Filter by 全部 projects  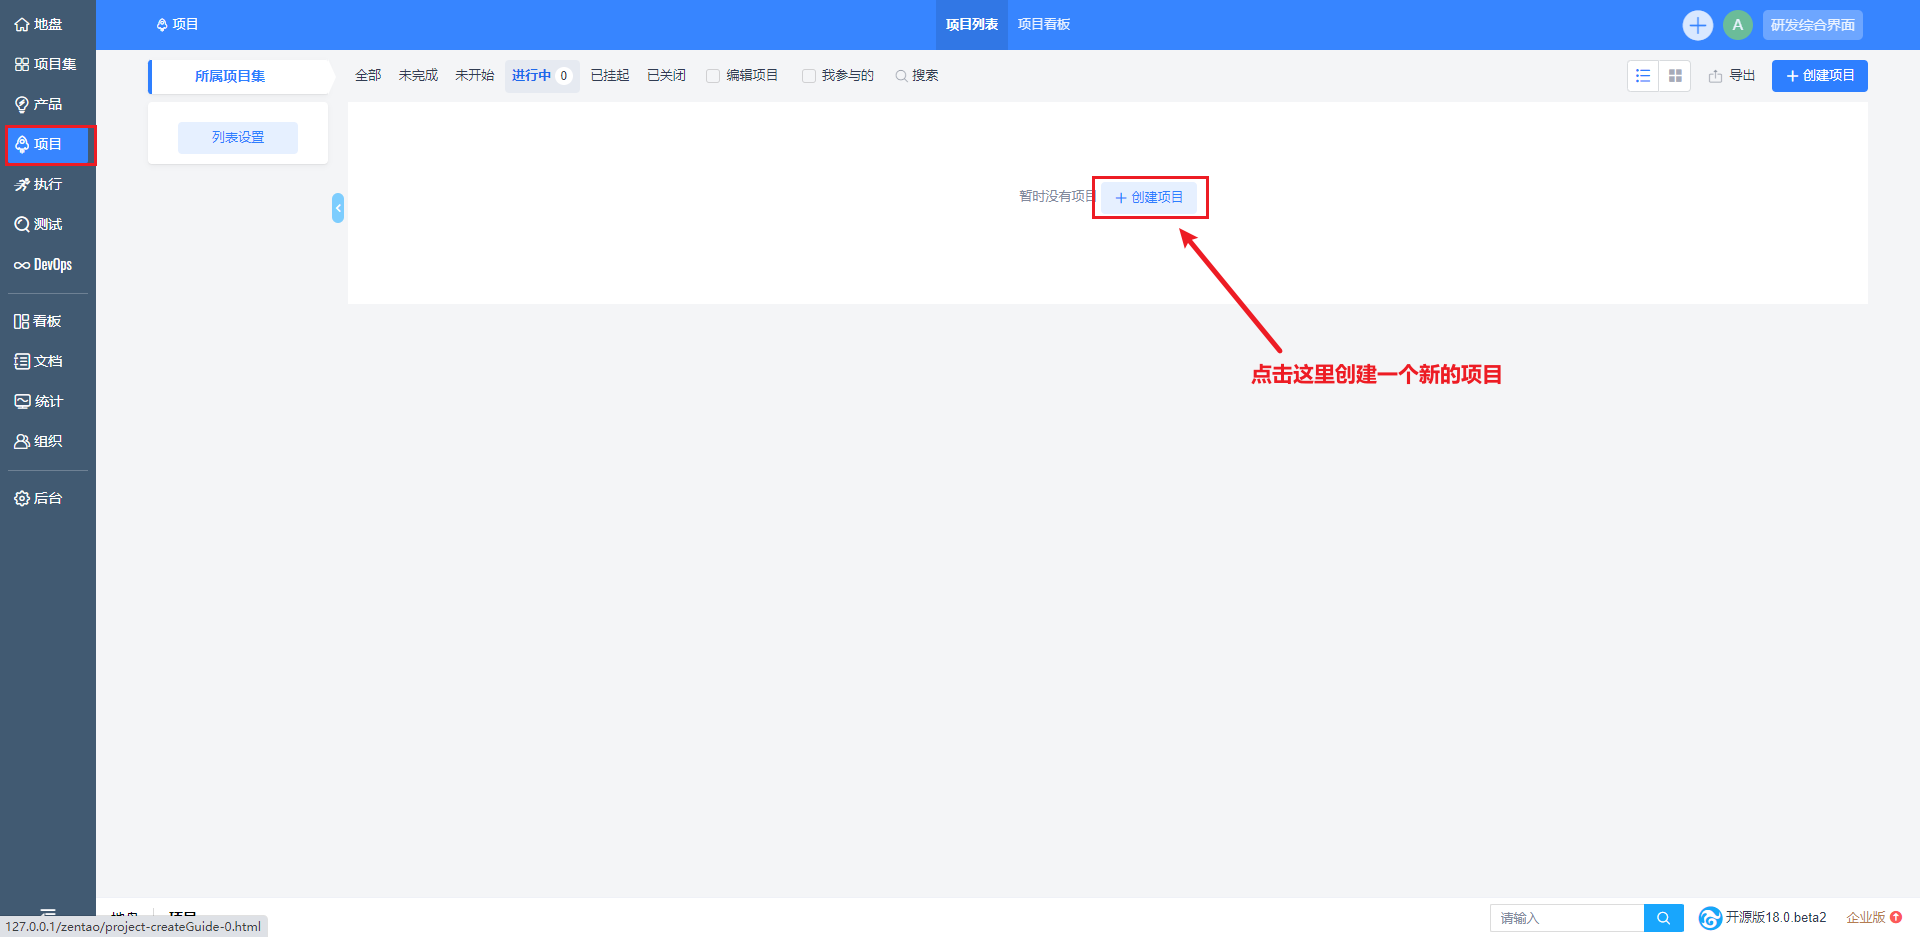[x=368, y=76]
